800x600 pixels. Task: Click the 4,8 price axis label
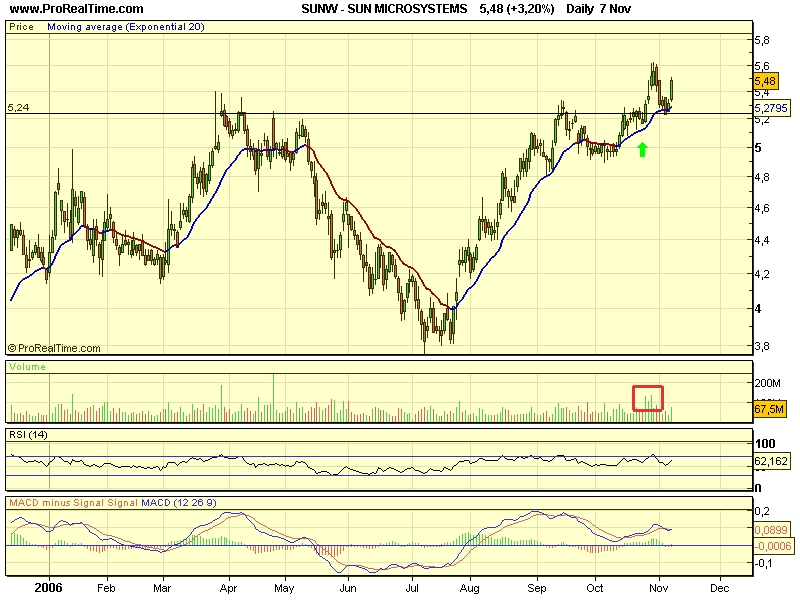762,178
